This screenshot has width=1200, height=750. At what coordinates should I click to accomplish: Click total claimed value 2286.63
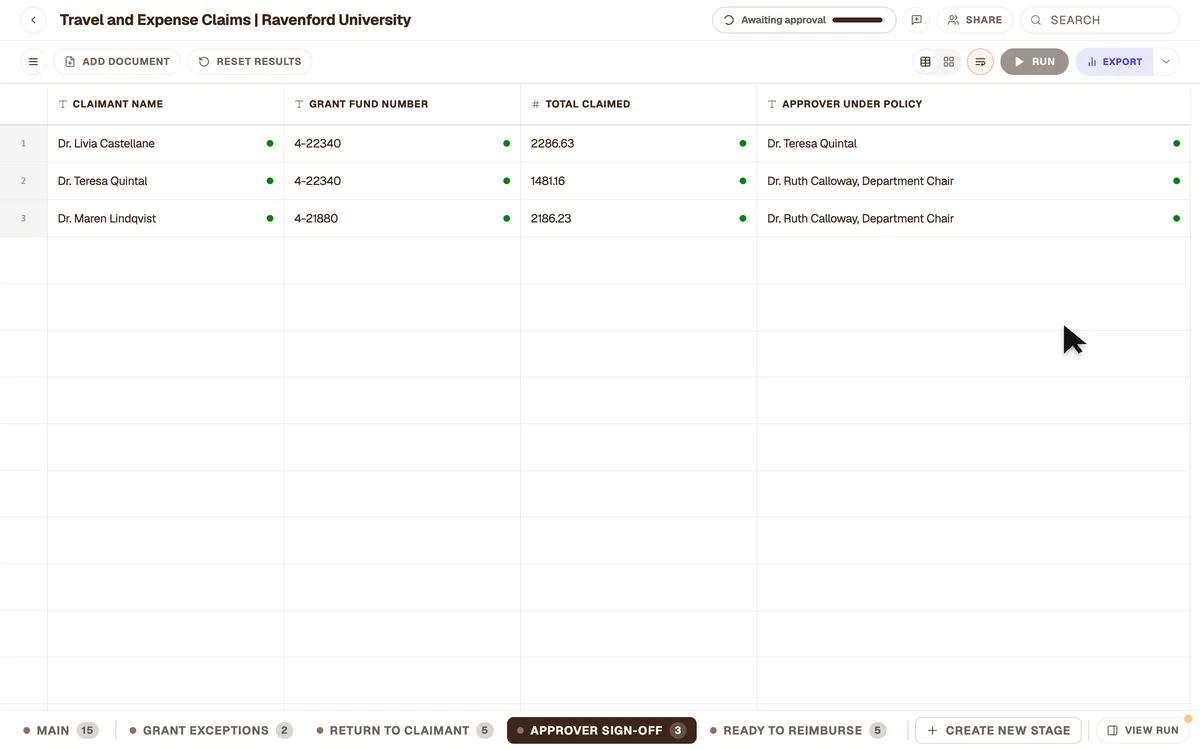coord(552,144)
